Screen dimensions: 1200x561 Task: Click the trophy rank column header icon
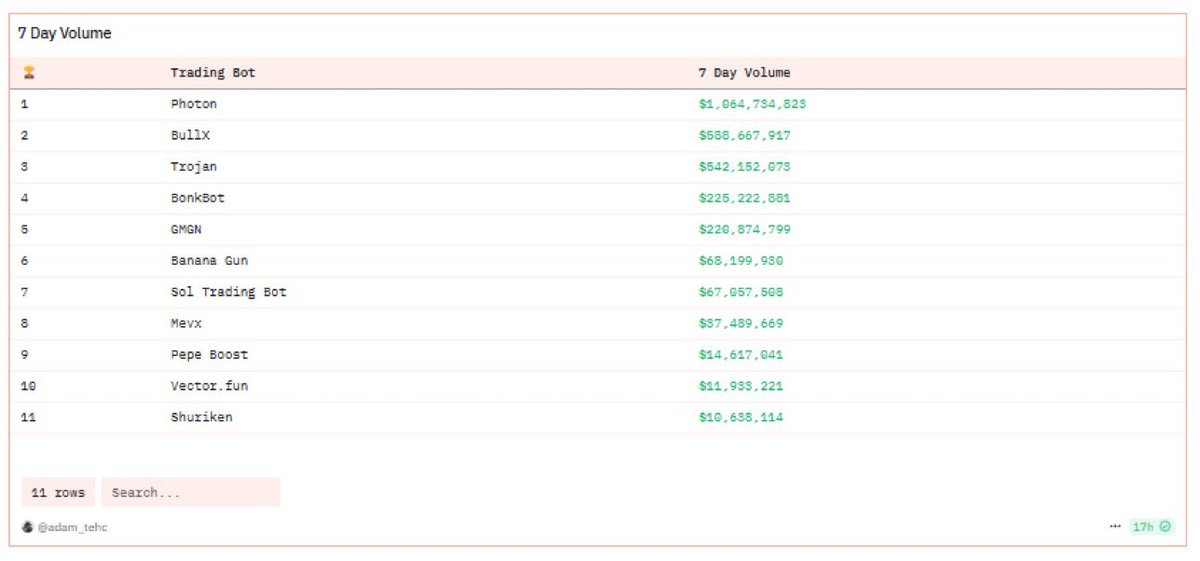click(28, 73)
